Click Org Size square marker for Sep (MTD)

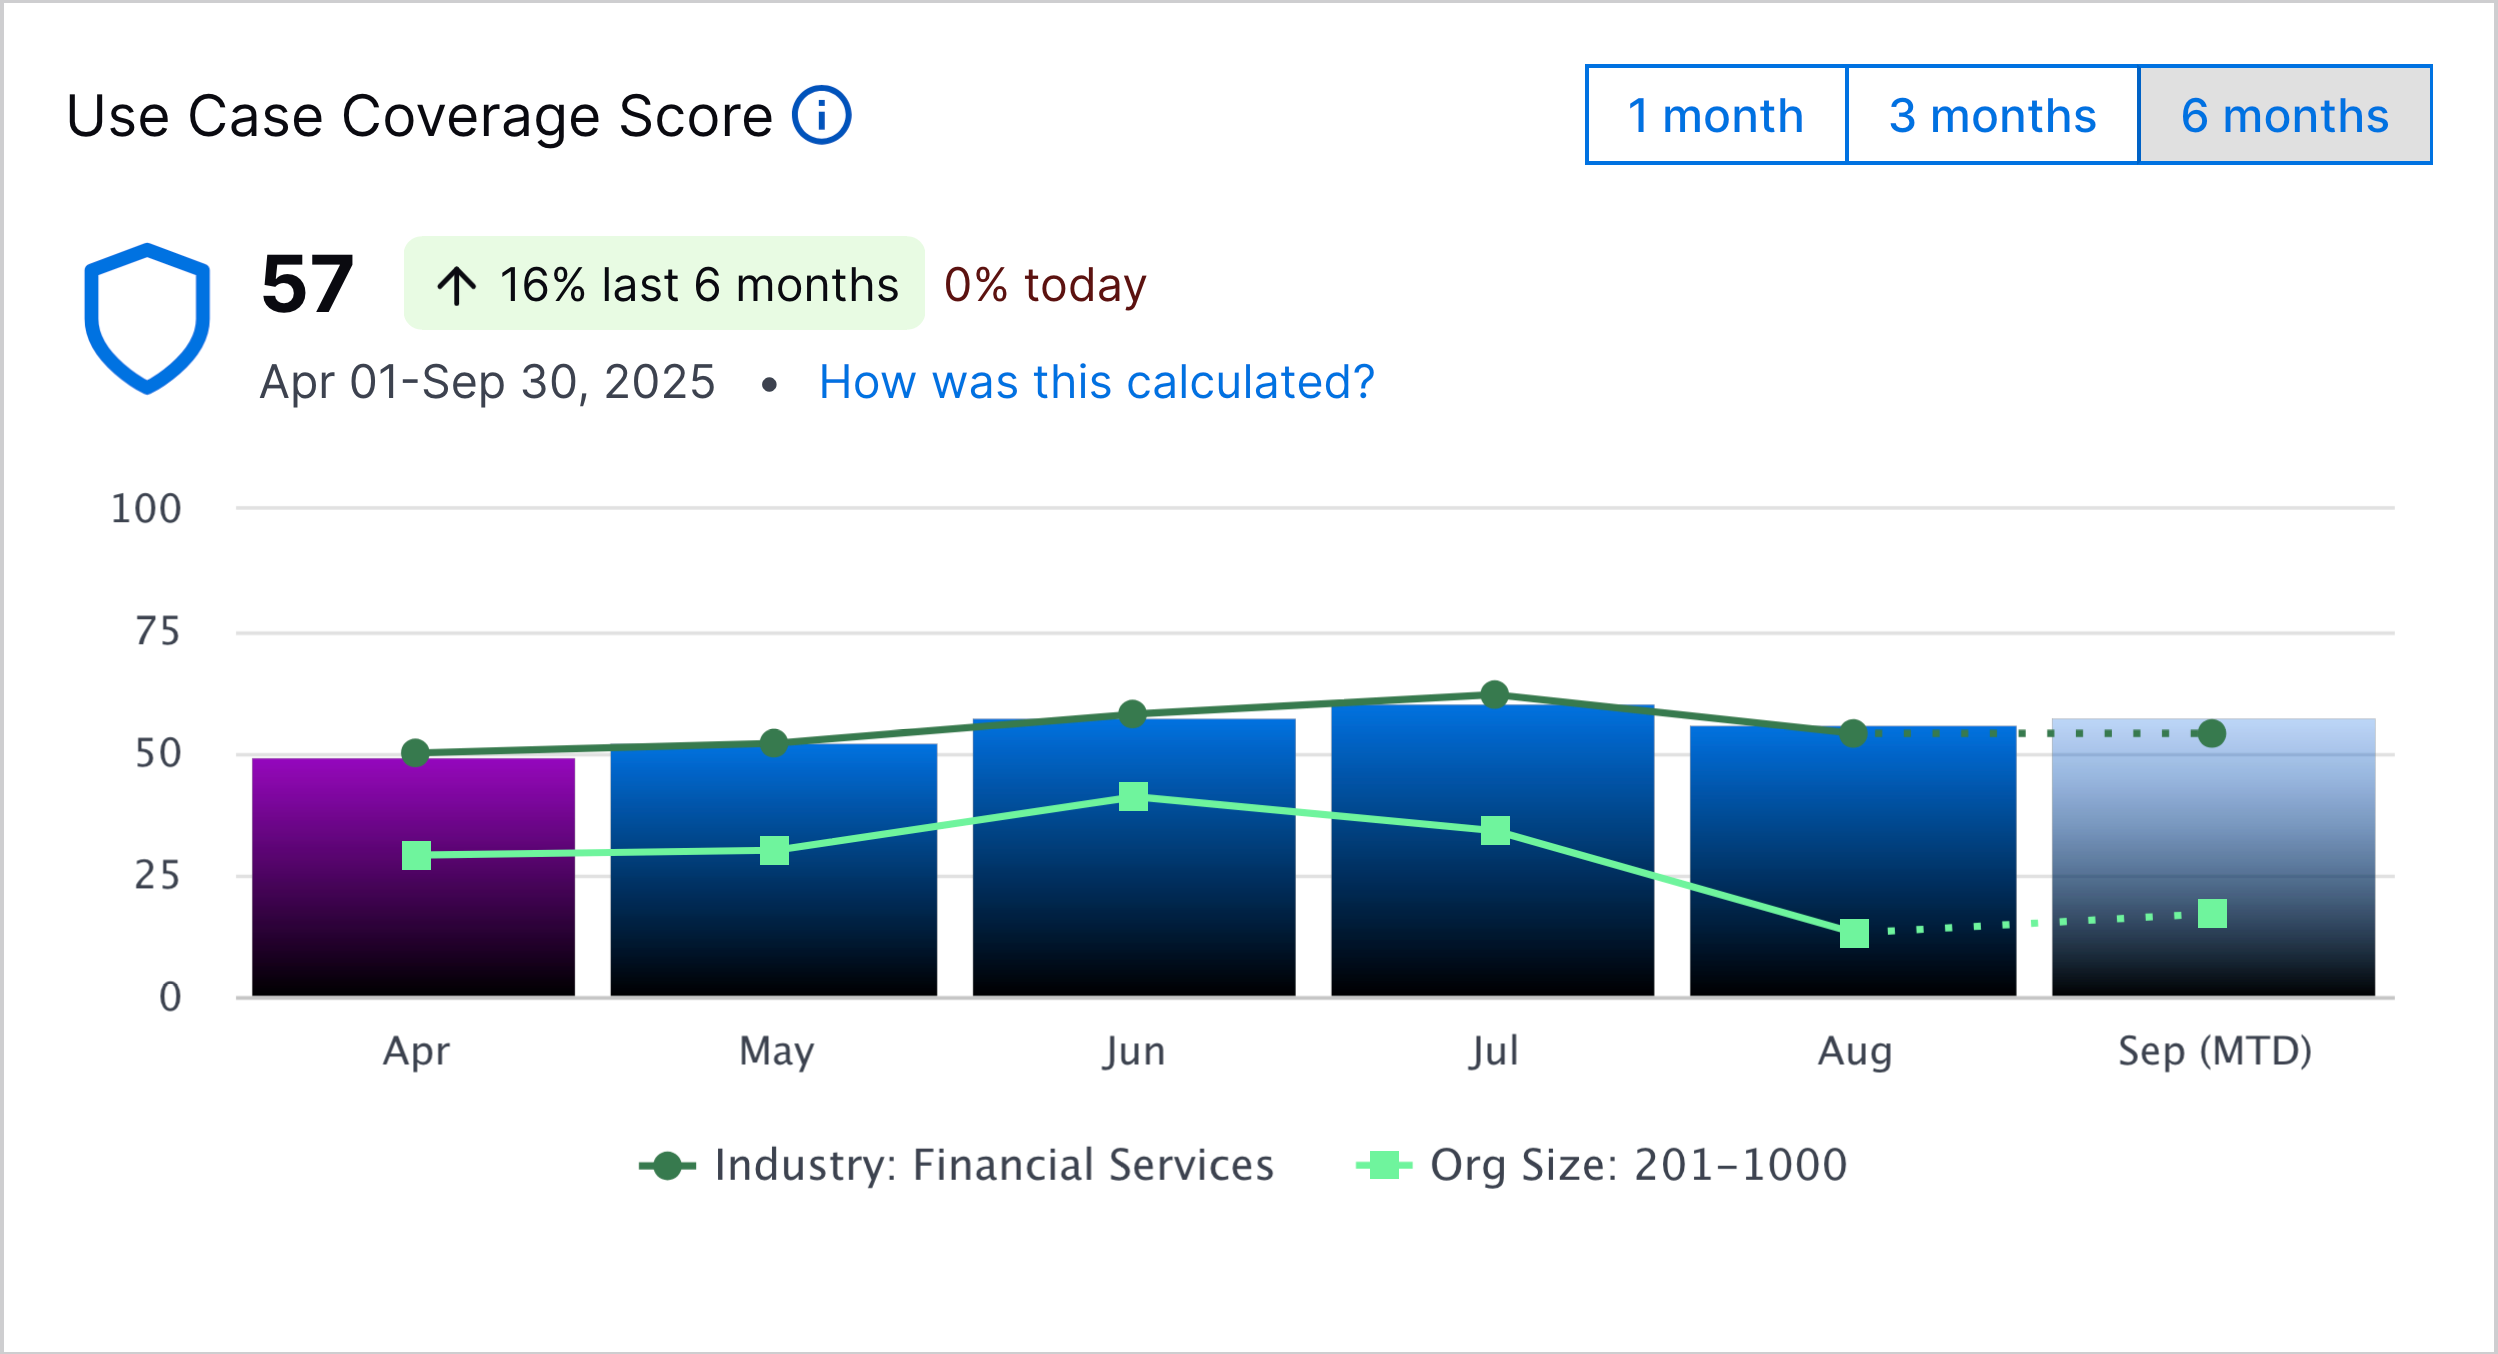[2212, 913]
